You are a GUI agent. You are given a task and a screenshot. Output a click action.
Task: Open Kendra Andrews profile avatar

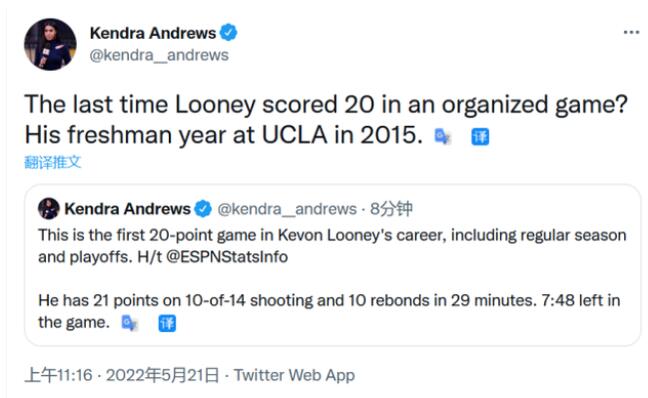[x=50, y=44]
